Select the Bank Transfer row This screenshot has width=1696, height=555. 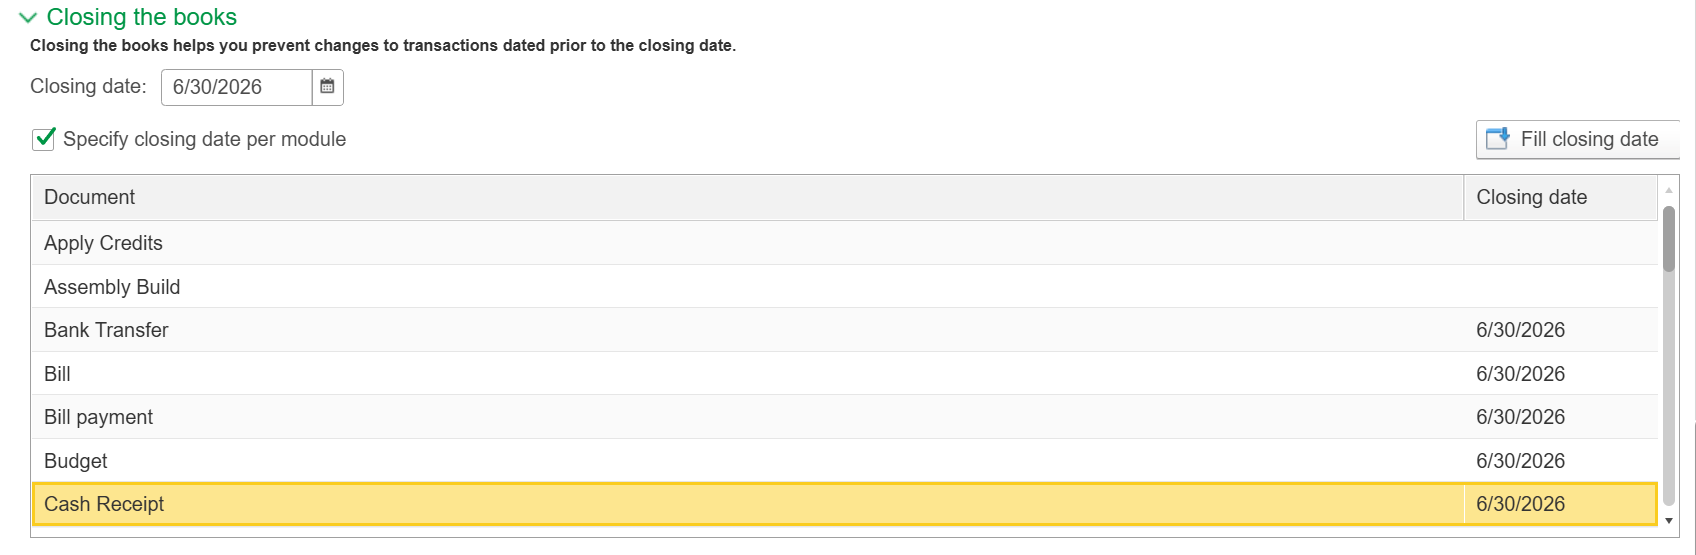(845, 330)
